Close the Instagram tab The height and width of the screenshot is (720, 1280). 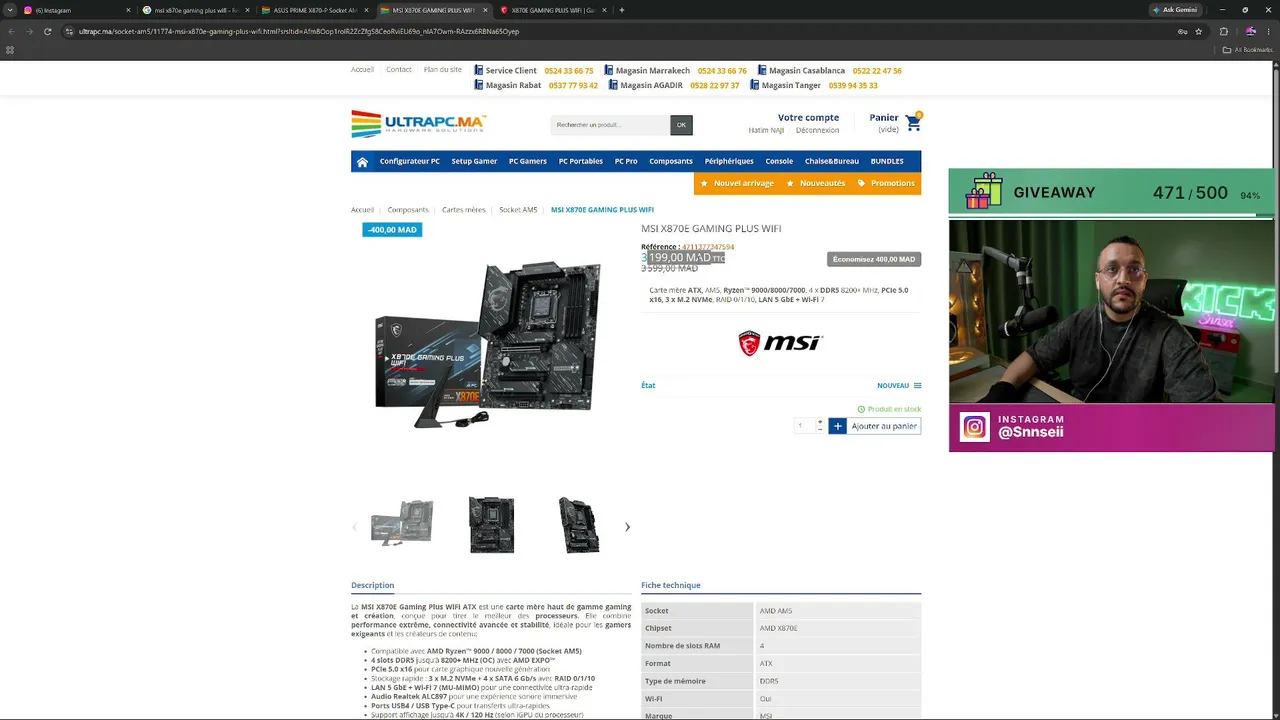point(128,10)
